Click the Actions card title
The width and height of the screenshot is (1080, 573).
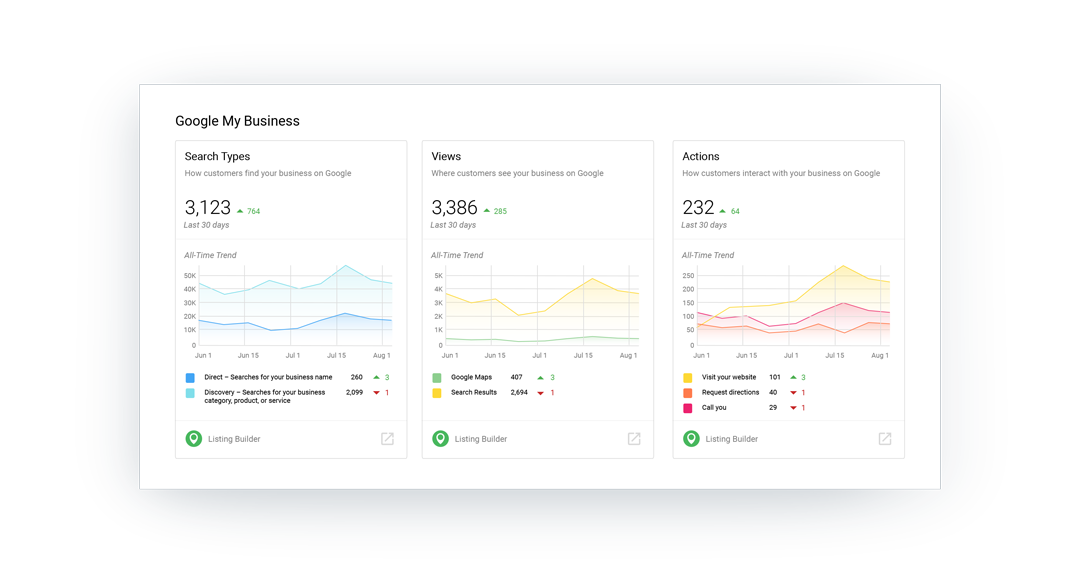click(x=700, y=156)
